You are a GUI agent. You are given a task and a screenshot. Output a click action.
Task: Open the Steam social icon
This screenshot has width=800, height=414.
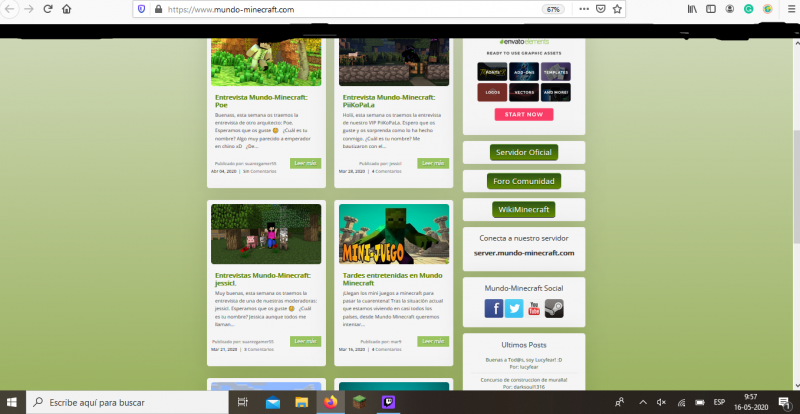[x=554, y=309]
